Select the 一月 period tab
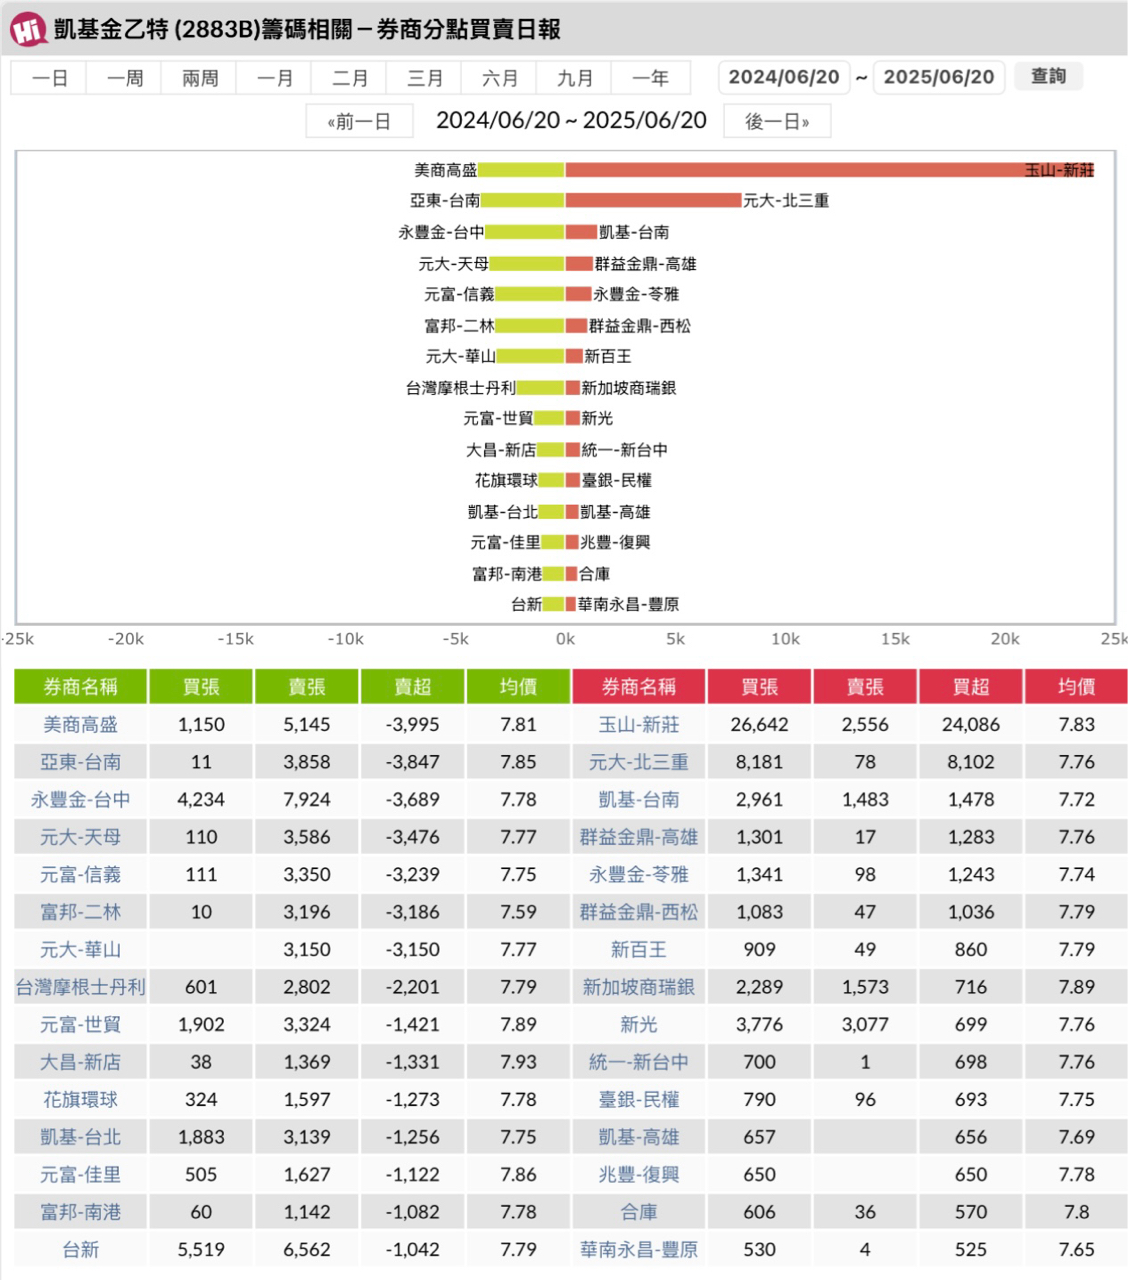This screenshot has height=1280, width=1128. pos(274,78)
